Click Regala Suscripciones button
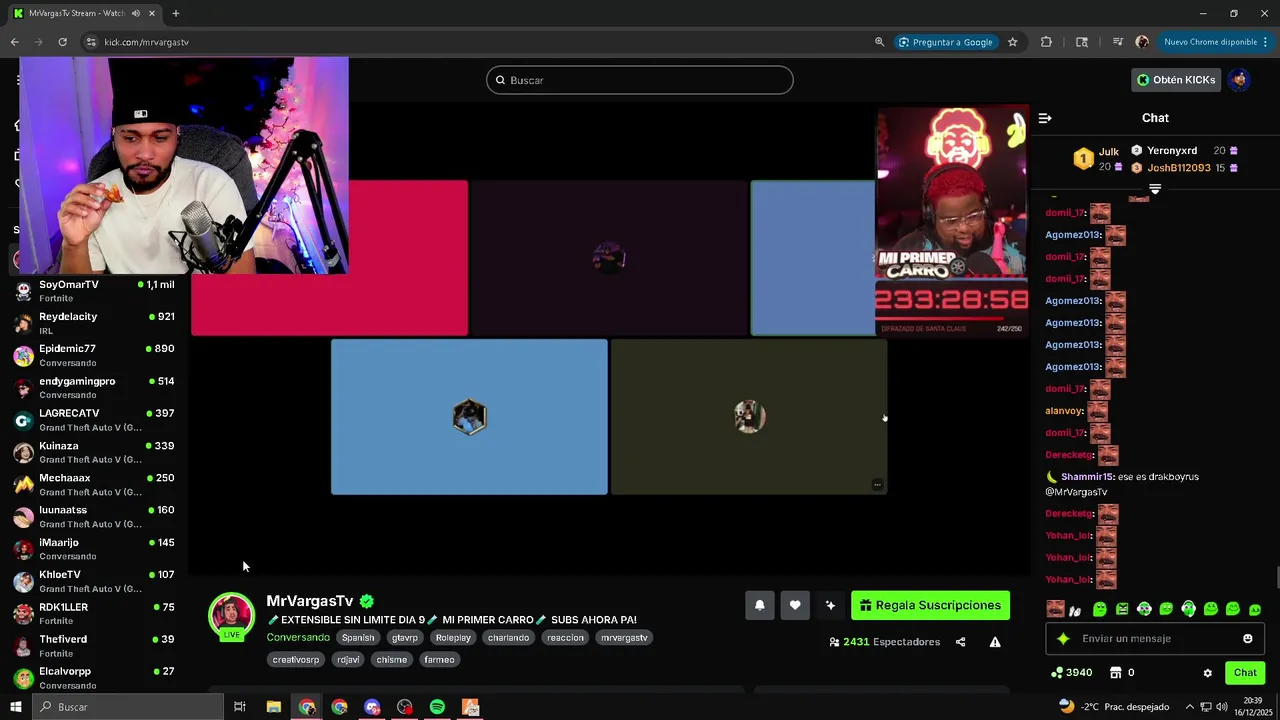 (x=930, y=605)
